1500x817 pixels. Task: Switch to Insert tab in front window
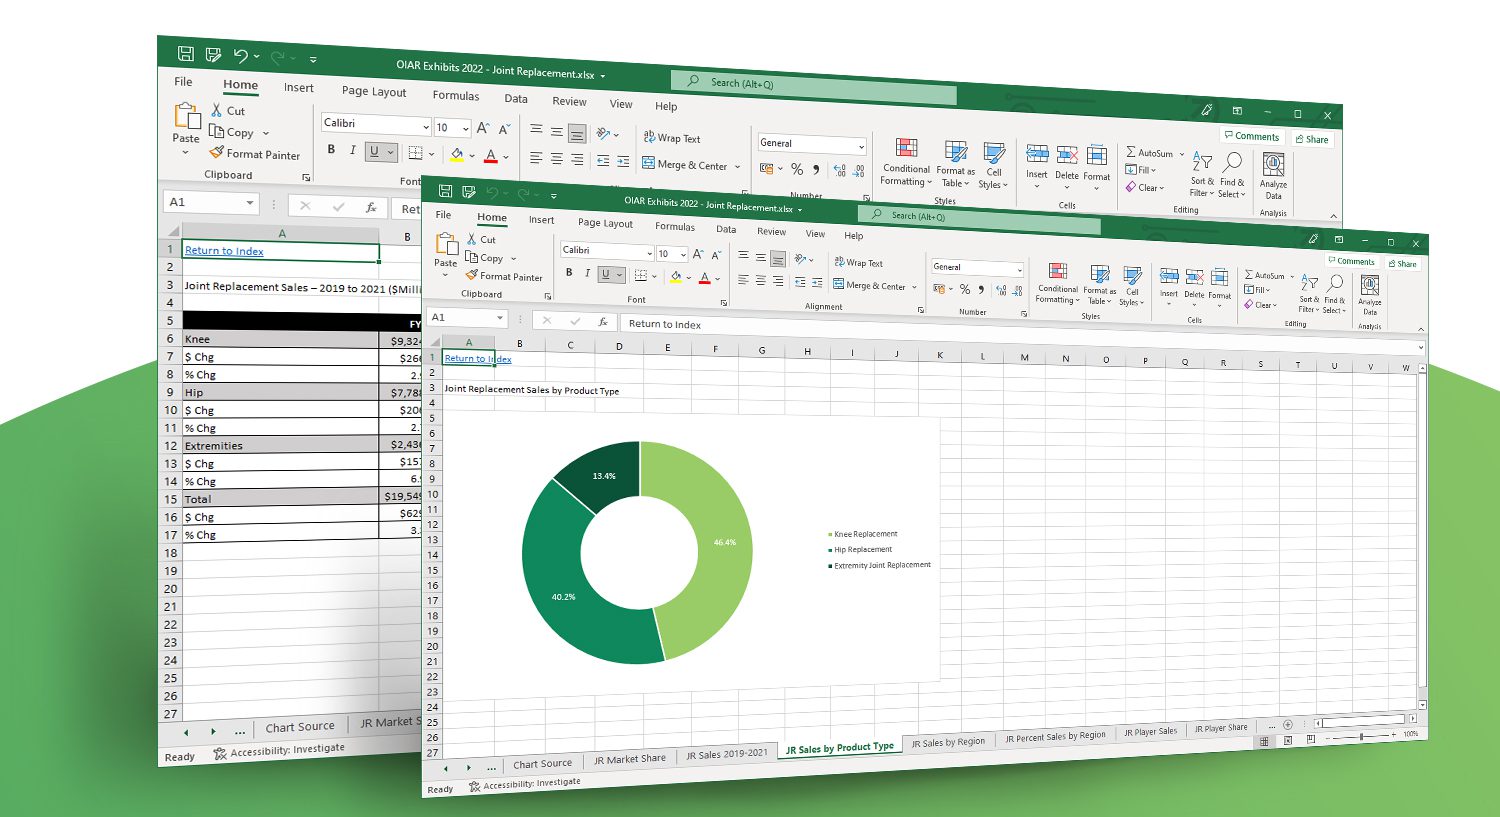point(541,220)
